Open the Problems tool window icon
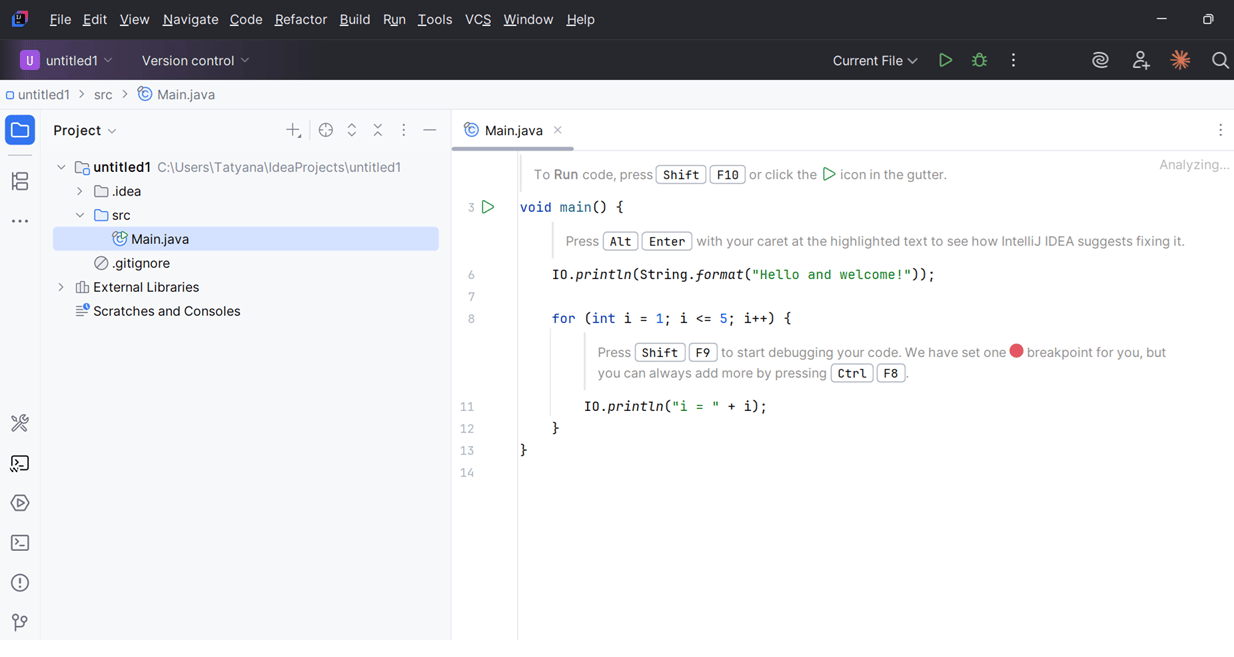1234x657 pixels. [20, 583]
